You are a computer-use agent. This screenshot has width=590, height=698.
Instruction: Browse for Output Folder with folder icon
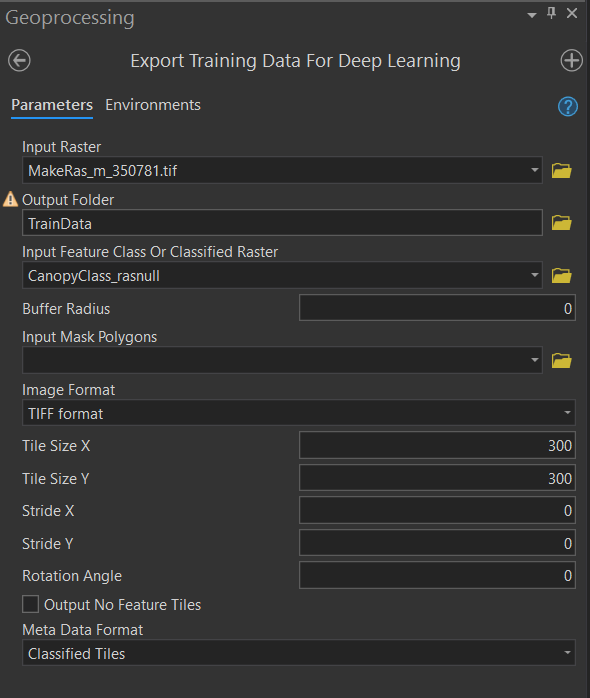tap(562, 223)
